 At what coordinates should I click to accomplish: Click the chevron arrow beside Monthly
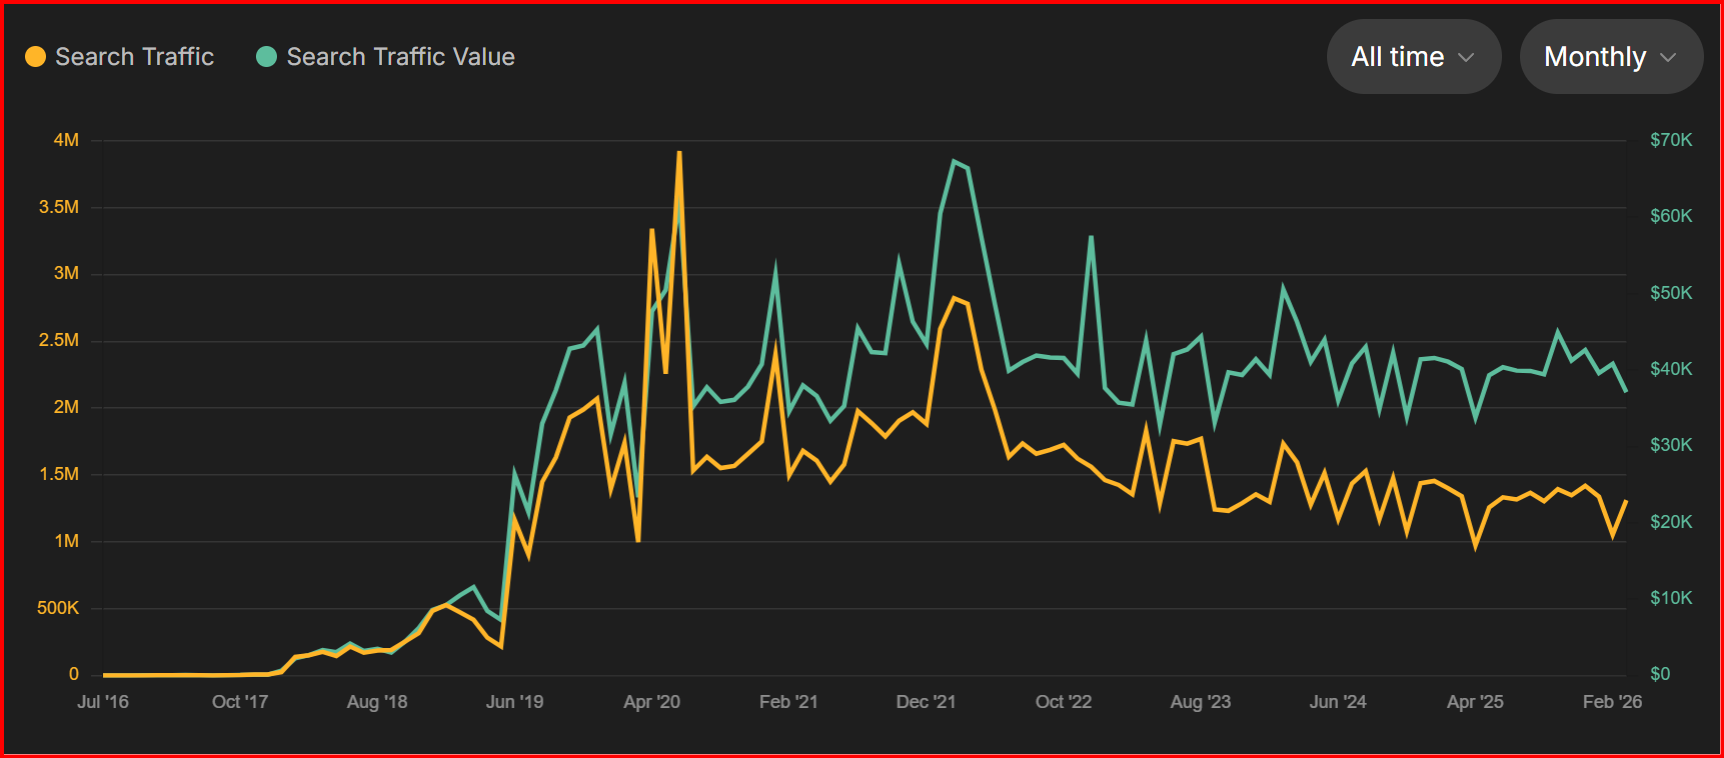pos(1668,58)
